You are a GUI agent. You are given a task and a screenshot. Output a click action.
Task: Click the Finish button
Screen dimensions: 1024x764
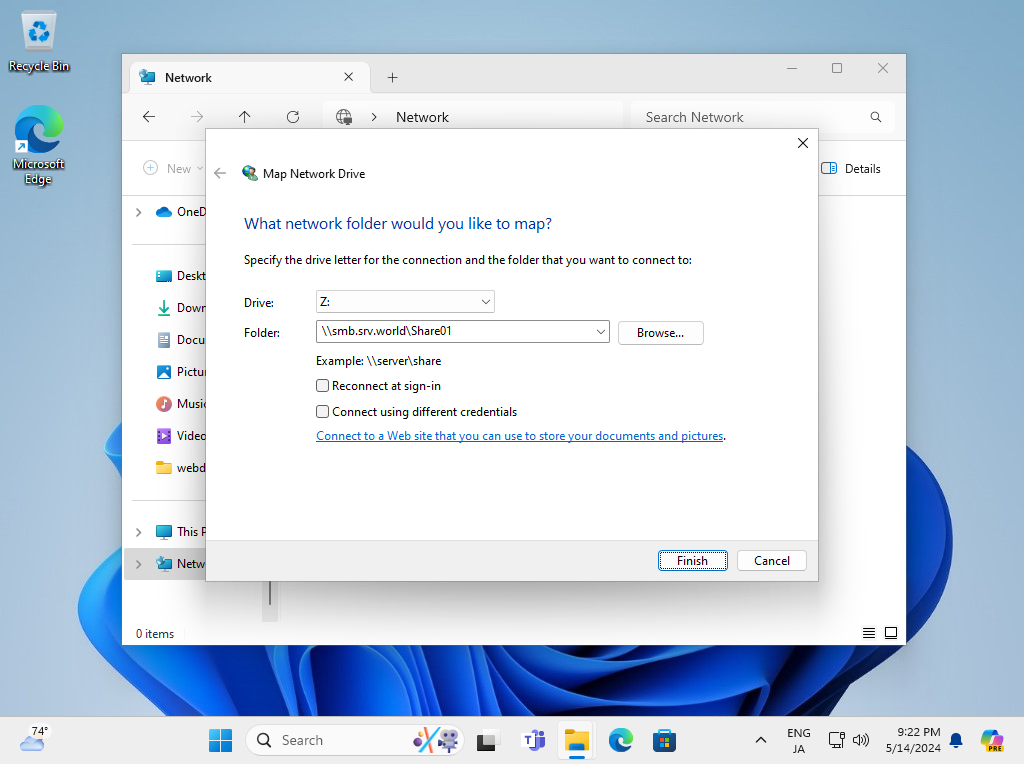692,561
